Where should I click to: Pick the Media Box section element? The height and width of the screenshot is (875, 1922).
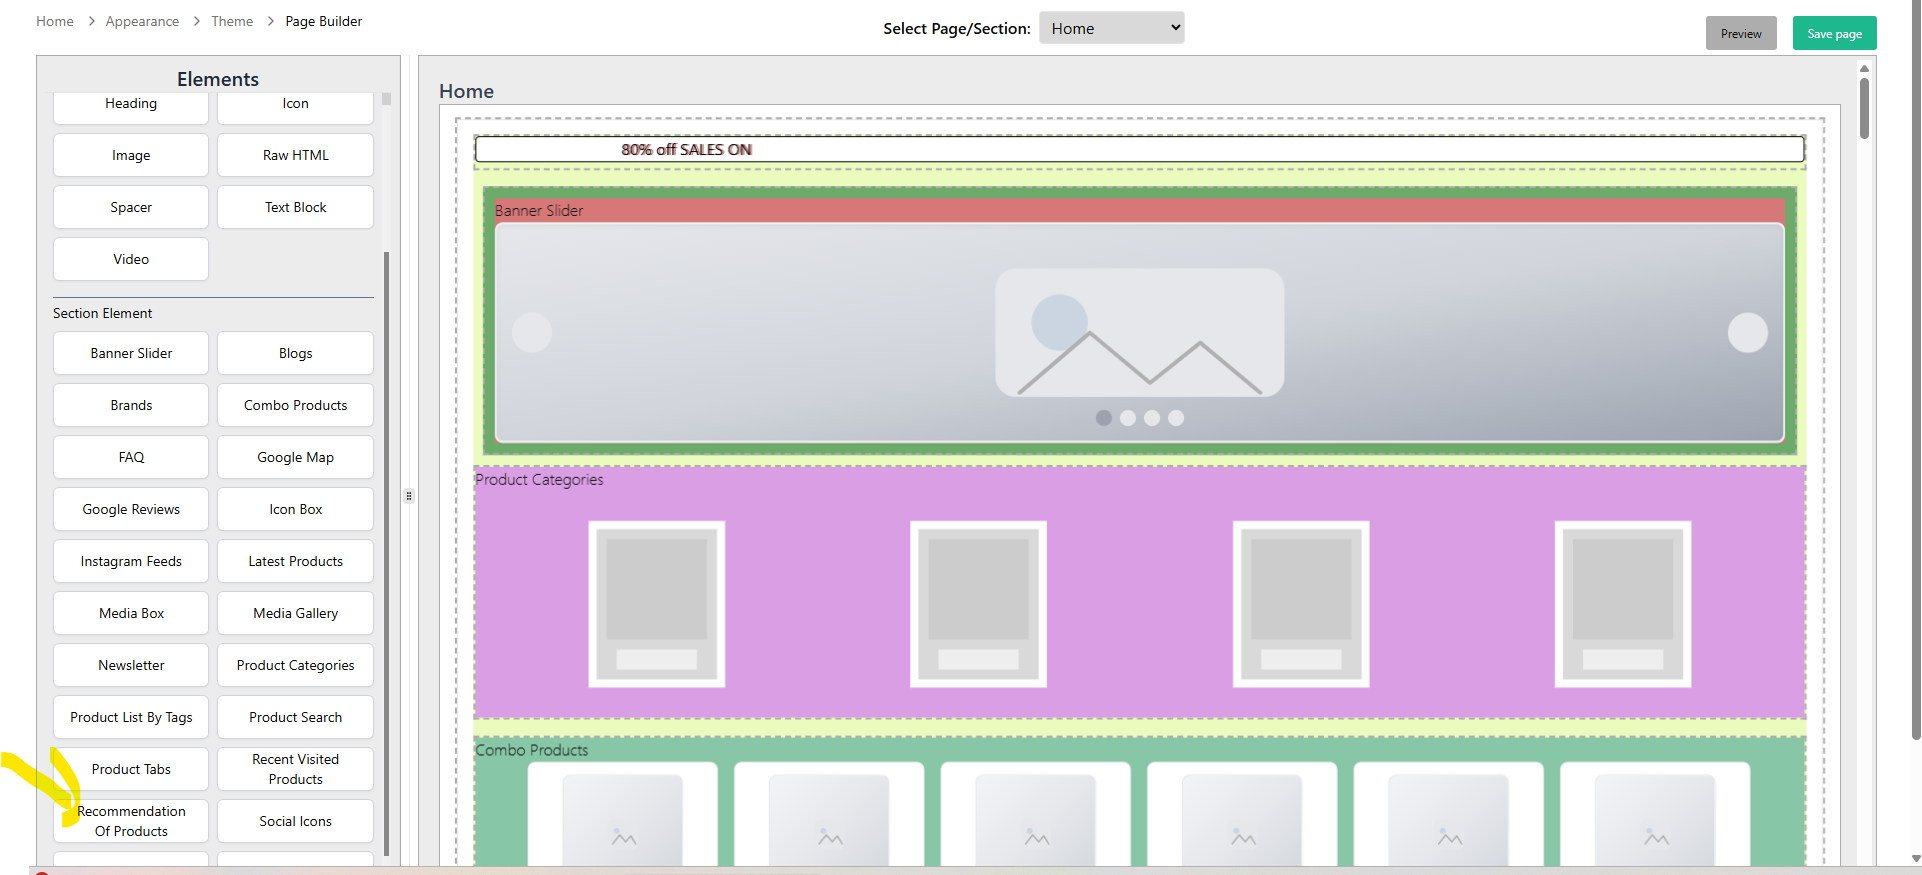(131, 613)
